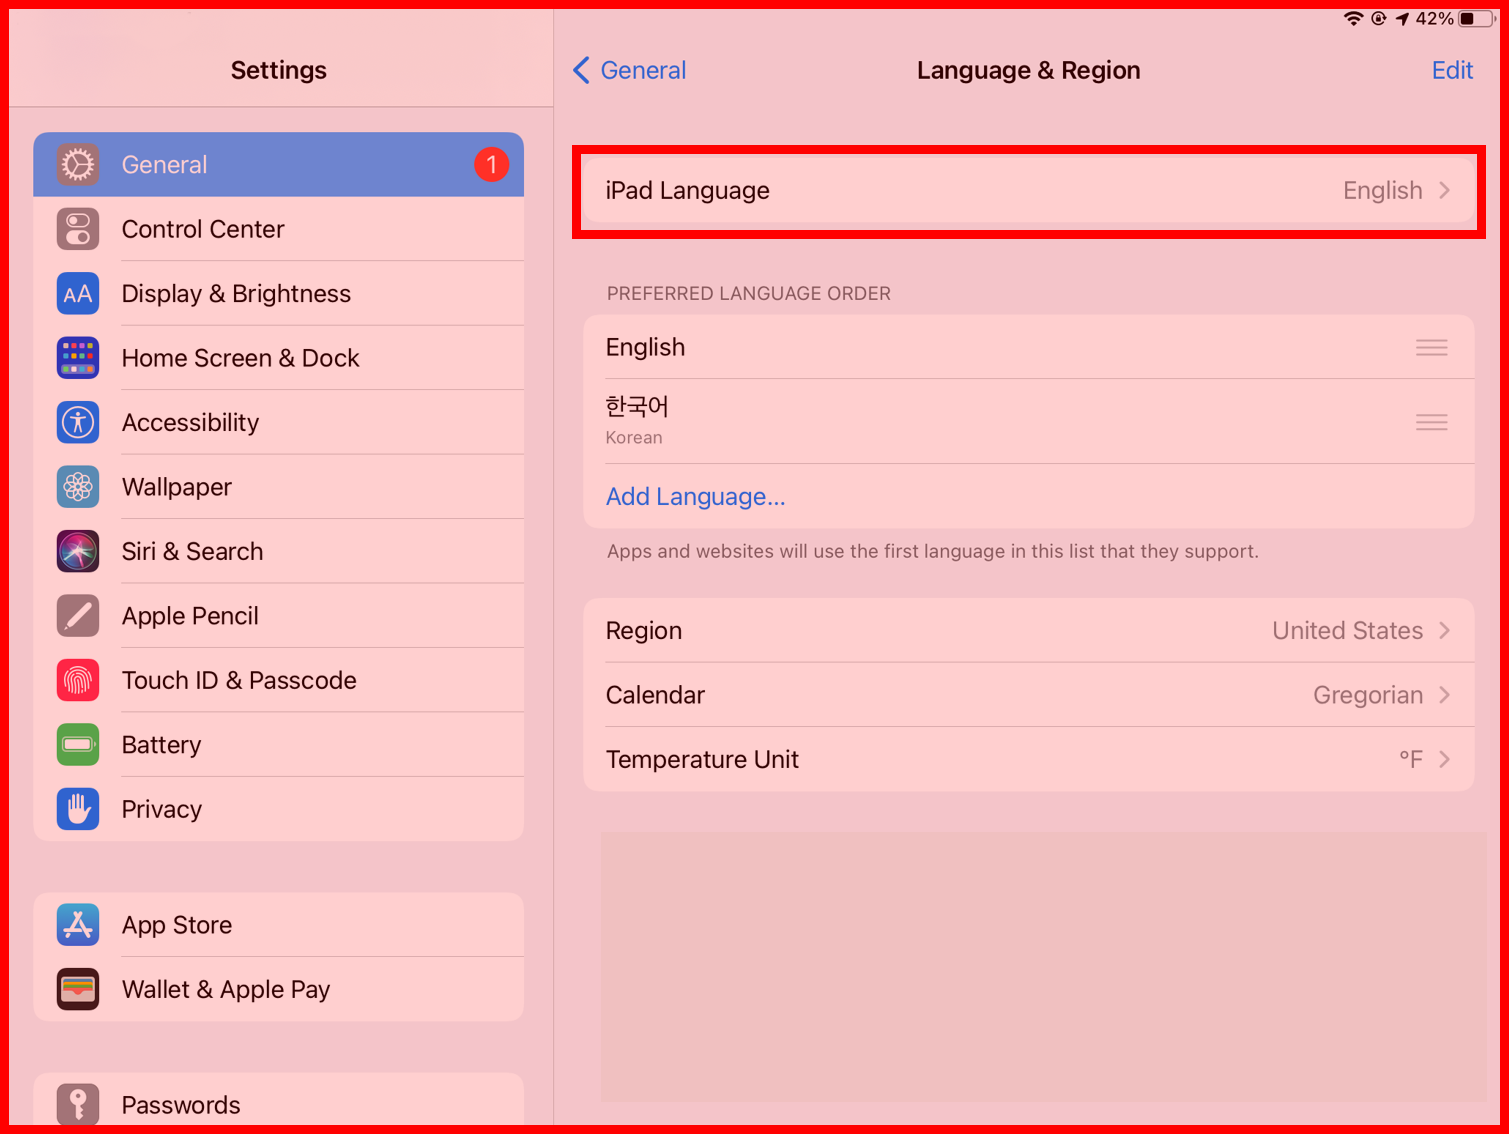Viewport: 1509px width, 1134px height.
Task: Select English in preferred language order
Action: click(1028, 347)
